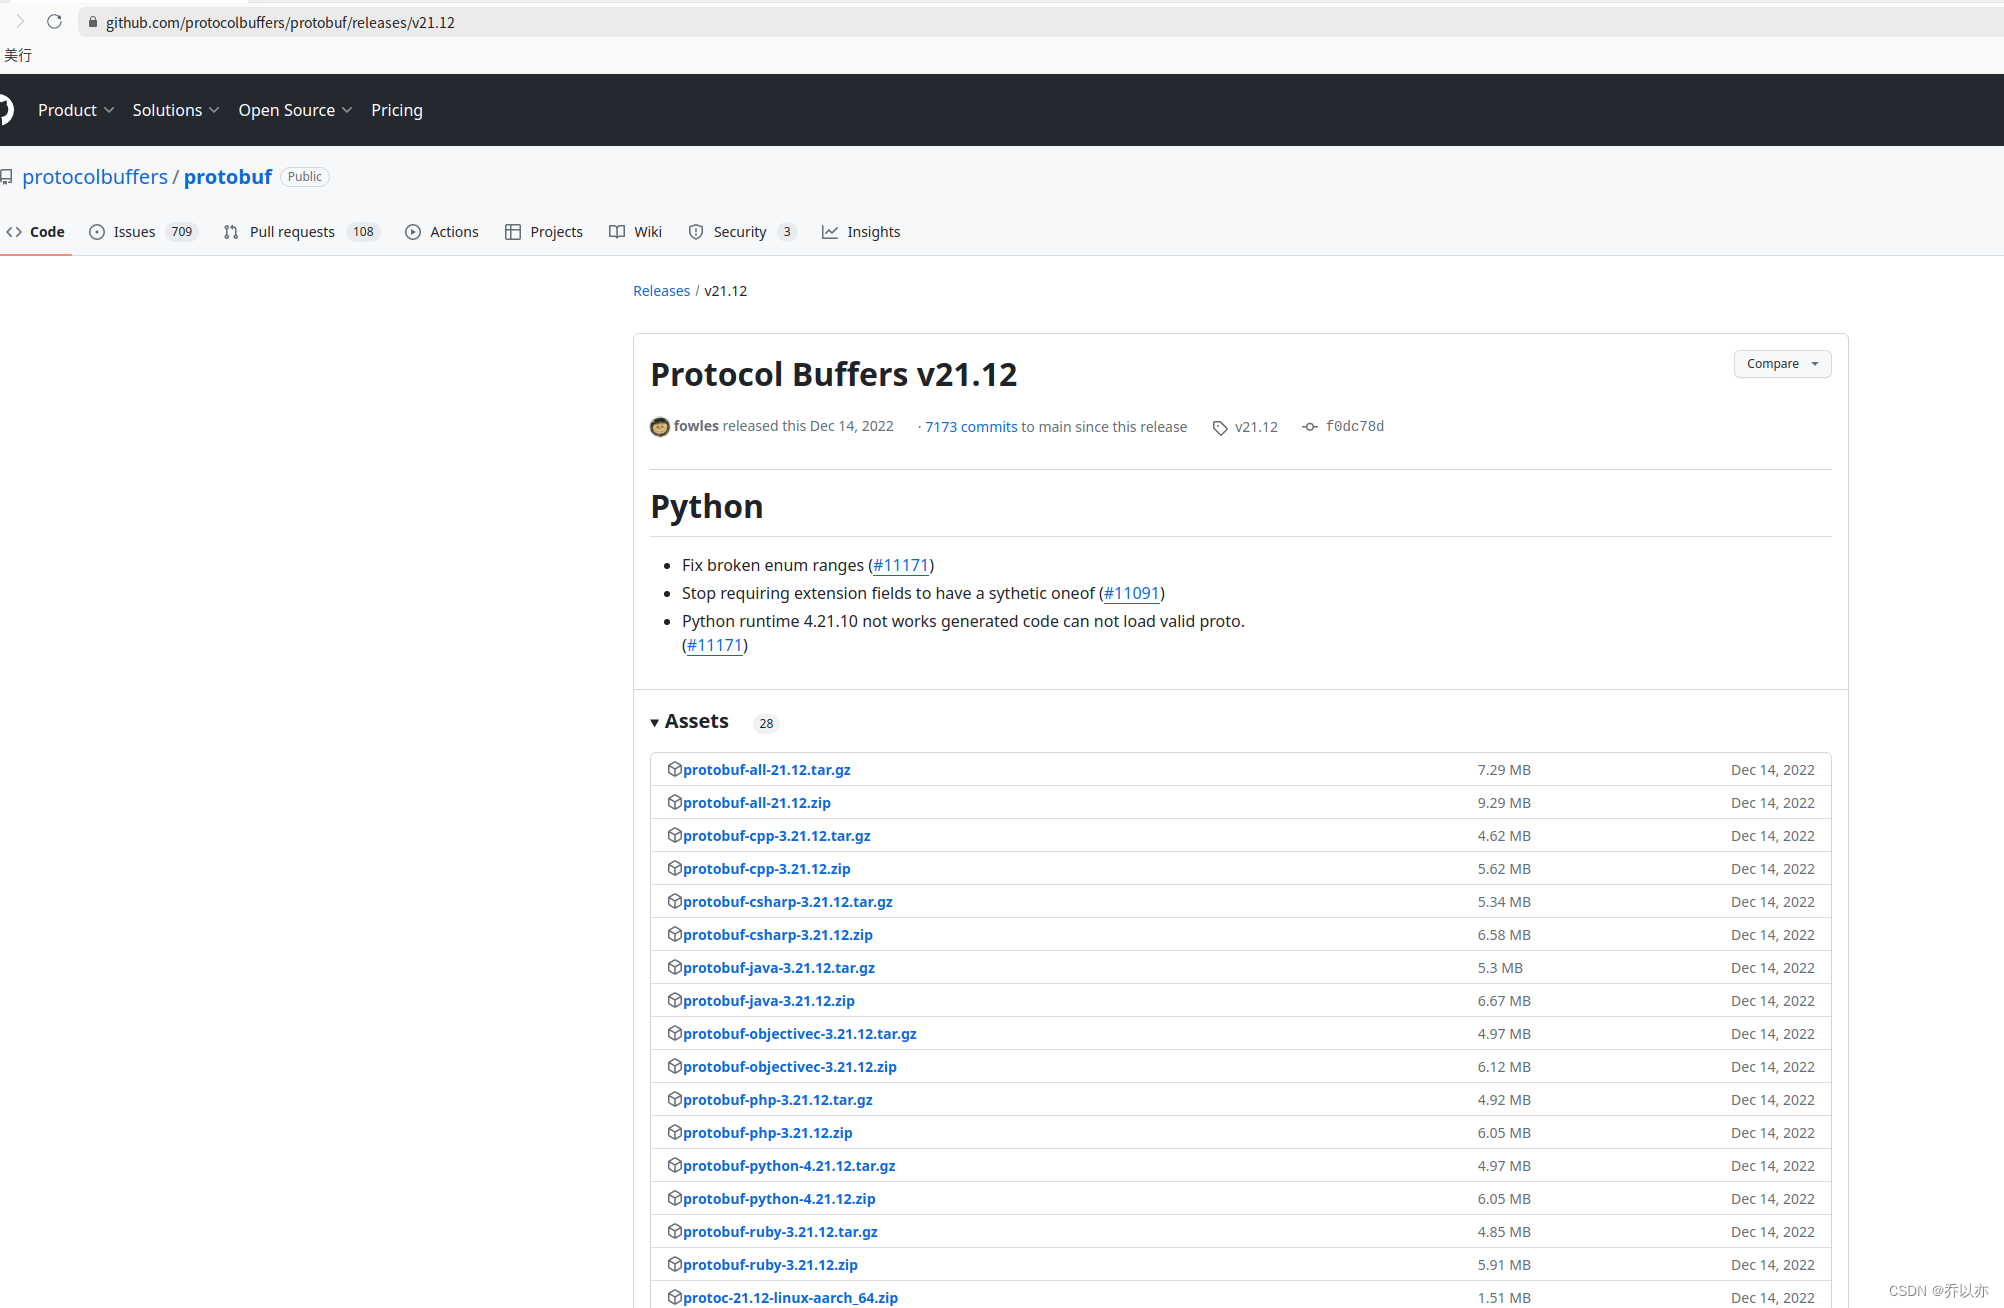Open fowles user profile link

pyautogui.click(x=696, y=426)
